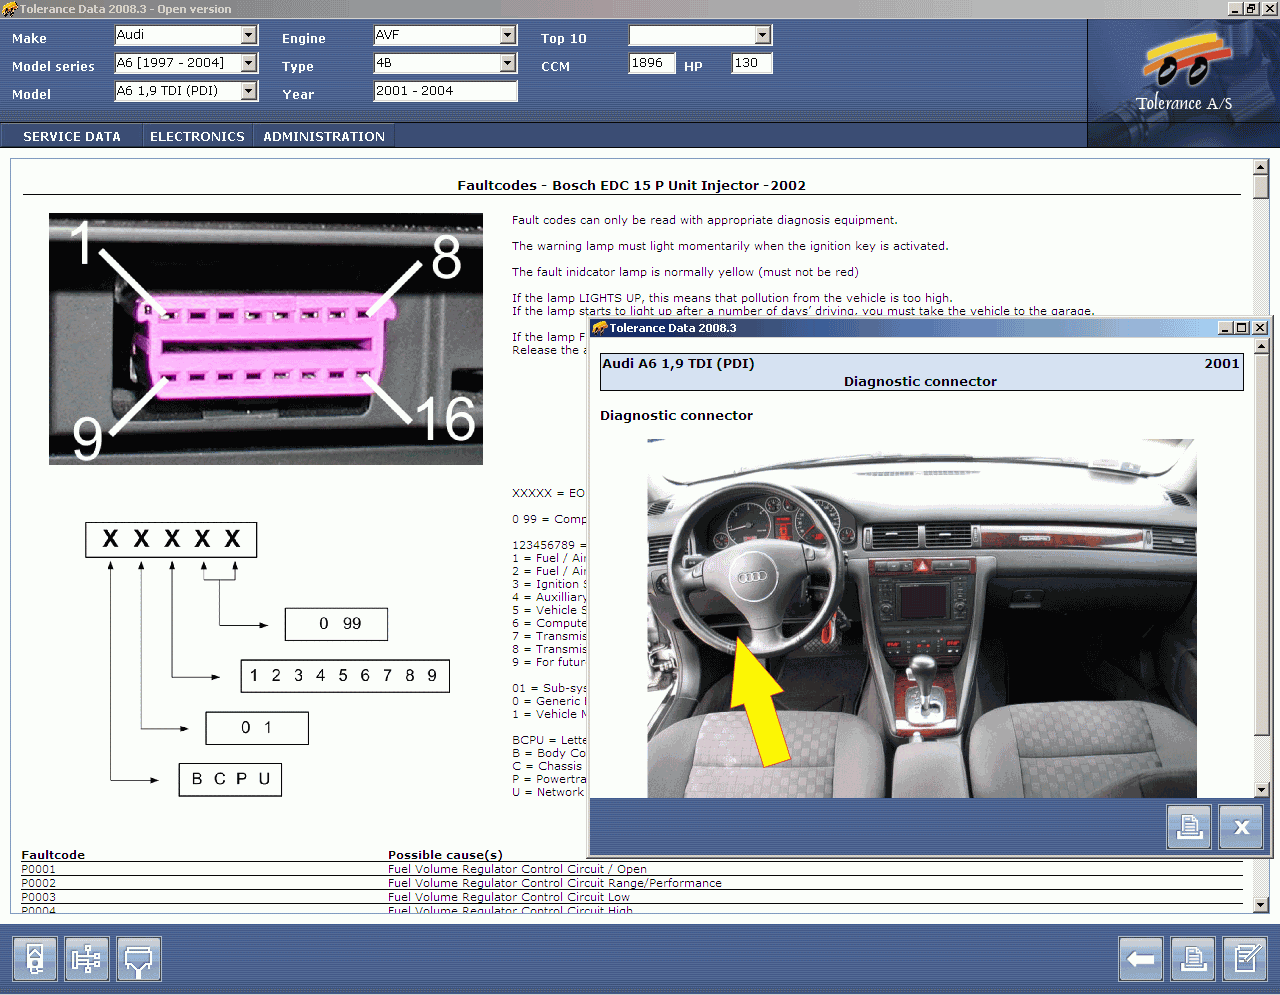Minimize the main application window
The image size is (1280, 995).
(1235, 9)
